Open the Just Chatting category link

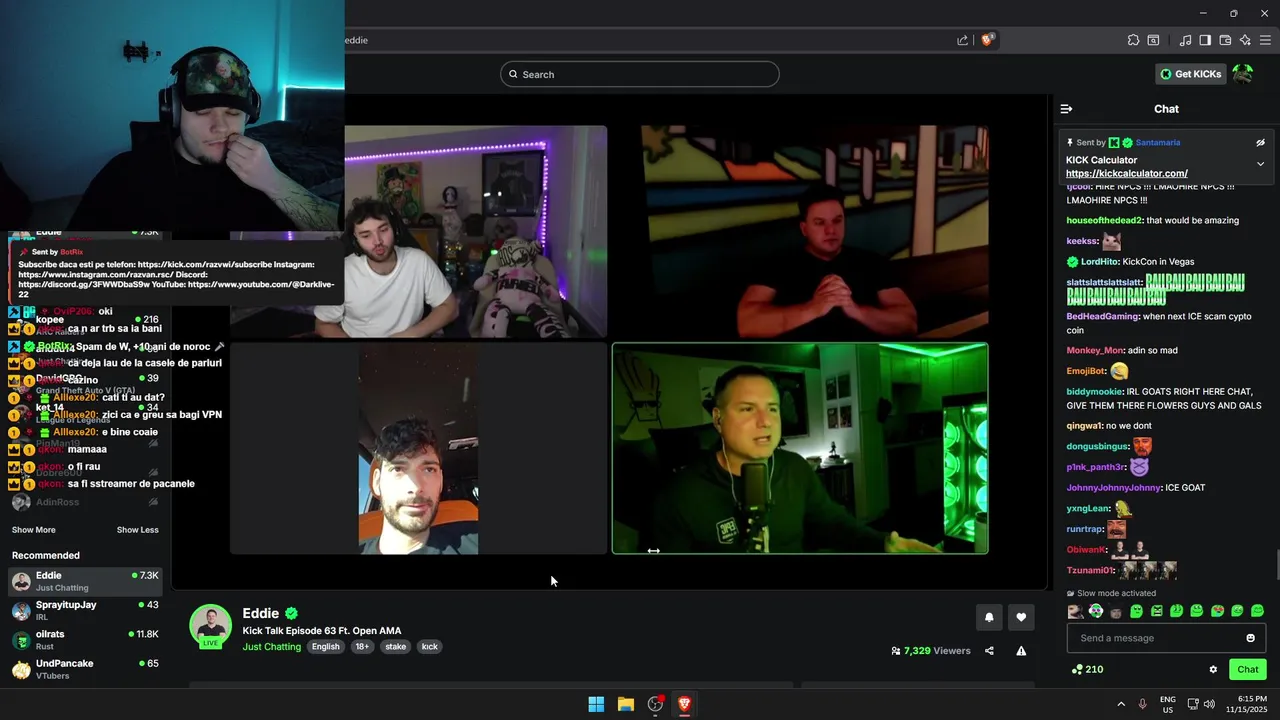pos(271,647)
